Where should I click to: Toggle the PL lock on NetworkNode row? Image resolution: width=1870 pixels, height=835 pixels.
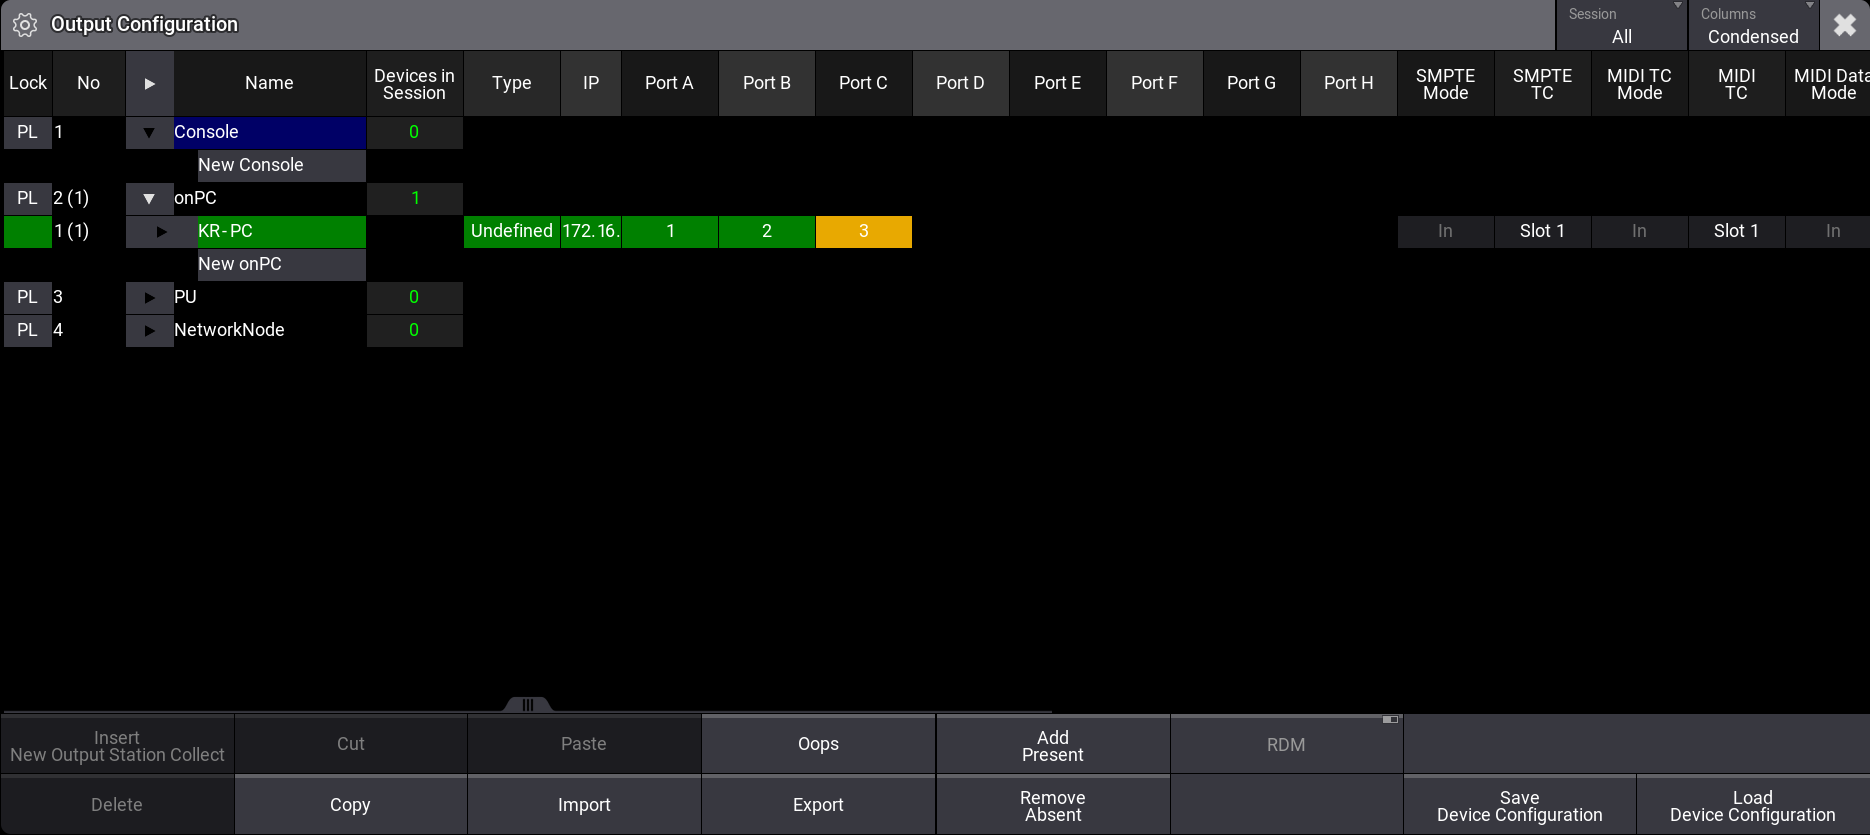click(27, 331)
